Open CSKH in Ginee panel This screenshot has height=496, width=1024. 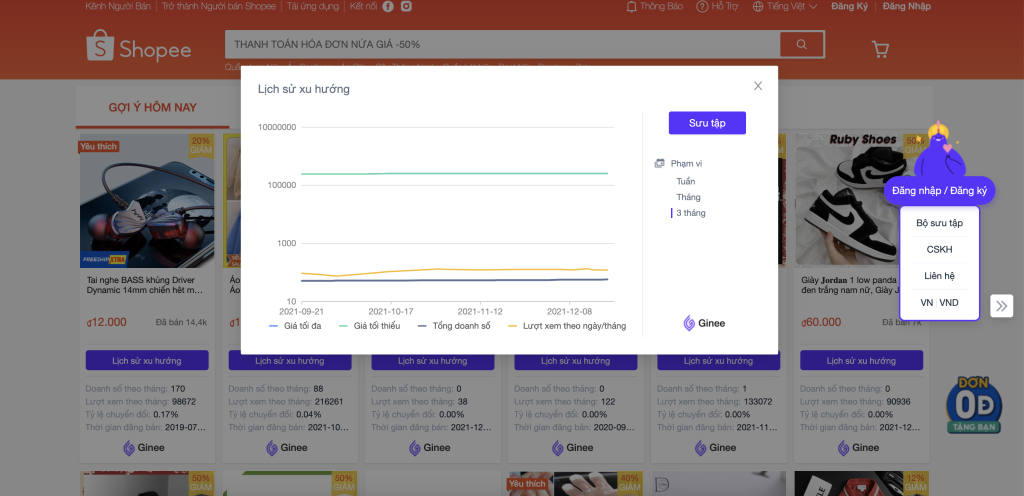click(939, 249)
